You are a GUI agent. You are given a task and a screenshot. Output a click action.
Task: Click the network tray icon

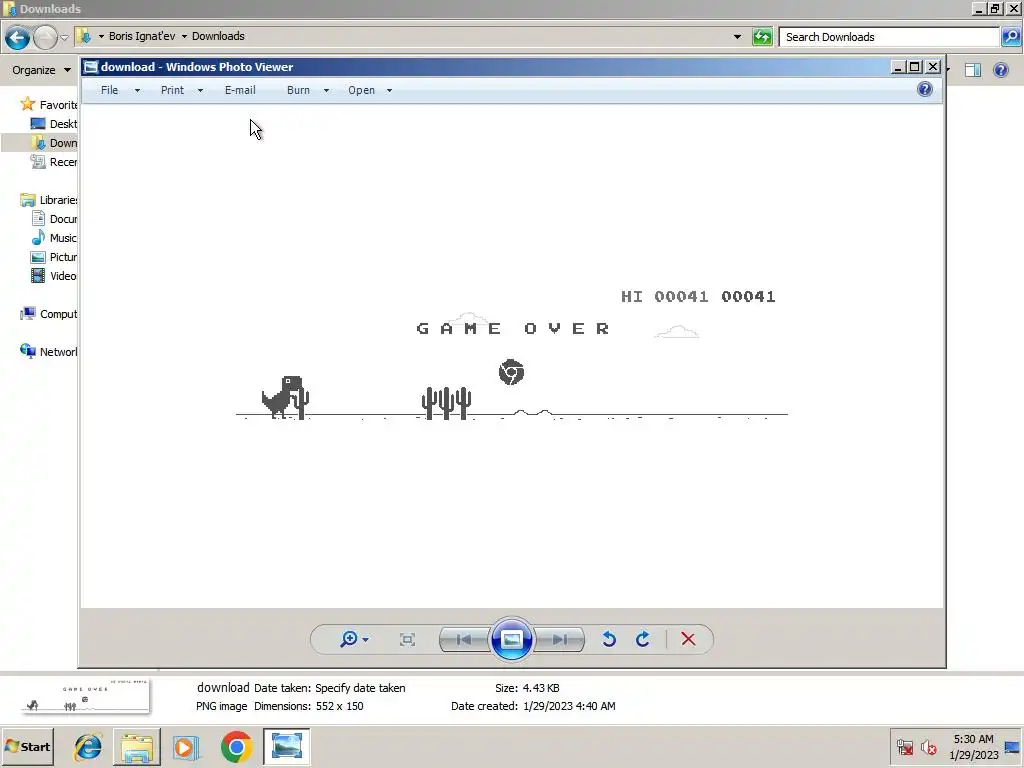905,747
